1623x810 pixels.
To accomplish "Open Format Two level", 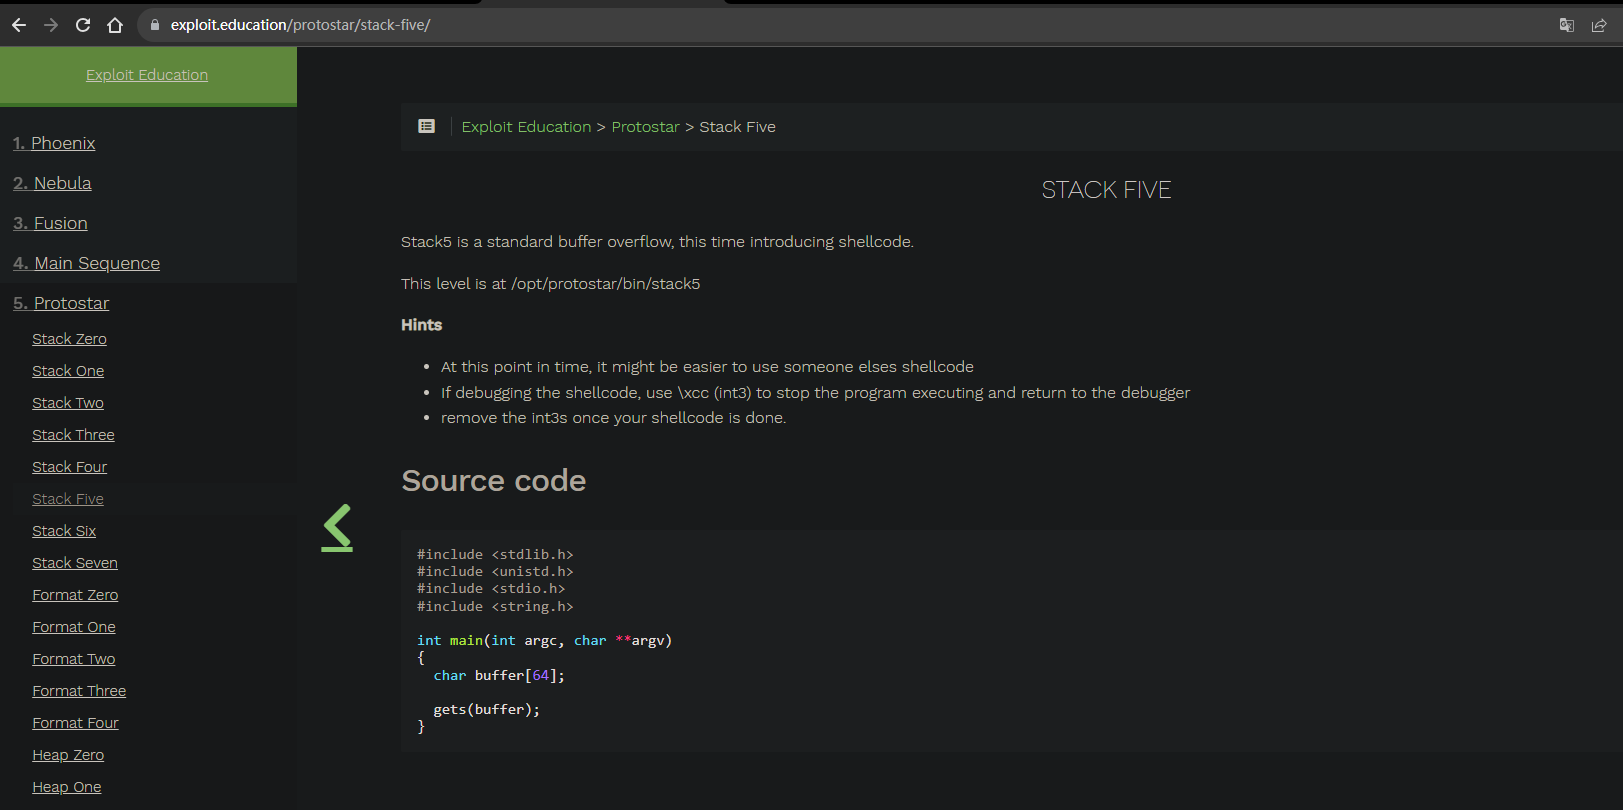I will [74, 659].
